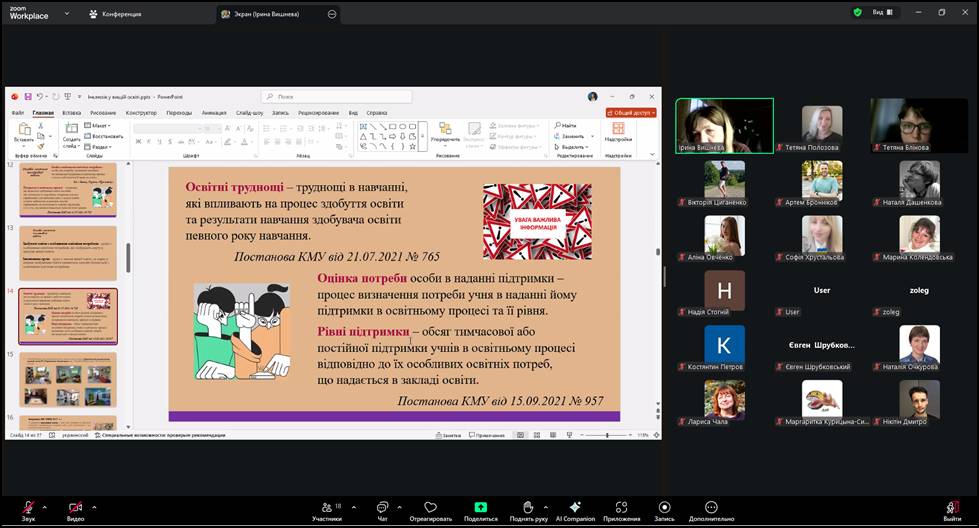Click the Отреагировать reactions heart icon
Viewport: 979px width, 528px height.
pos(430,508)
